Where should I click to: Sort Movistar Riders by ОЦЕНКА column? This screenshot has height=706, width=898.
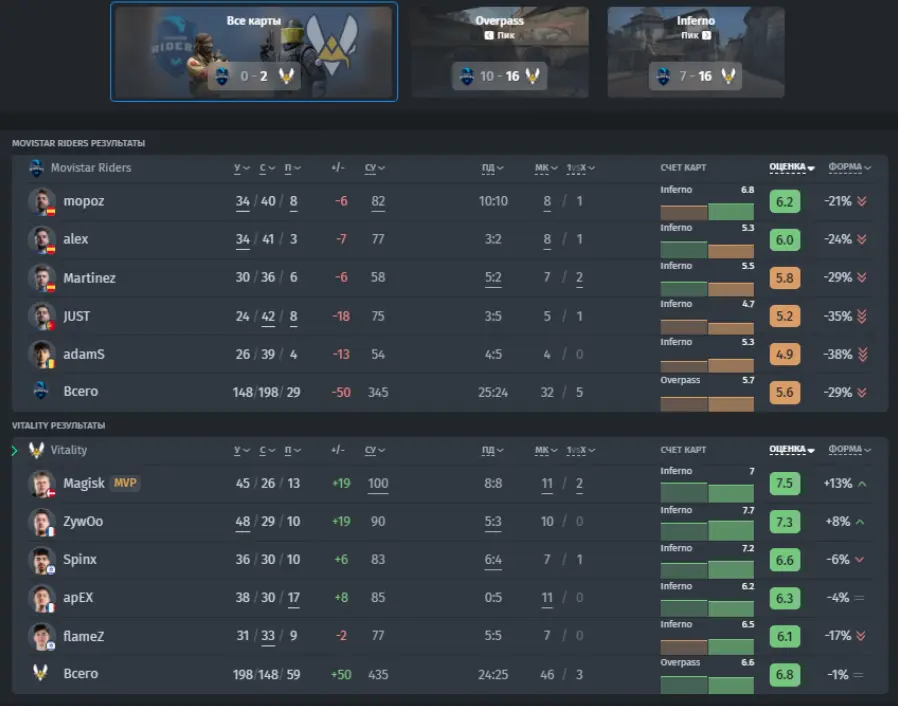[x=792, y=167]
